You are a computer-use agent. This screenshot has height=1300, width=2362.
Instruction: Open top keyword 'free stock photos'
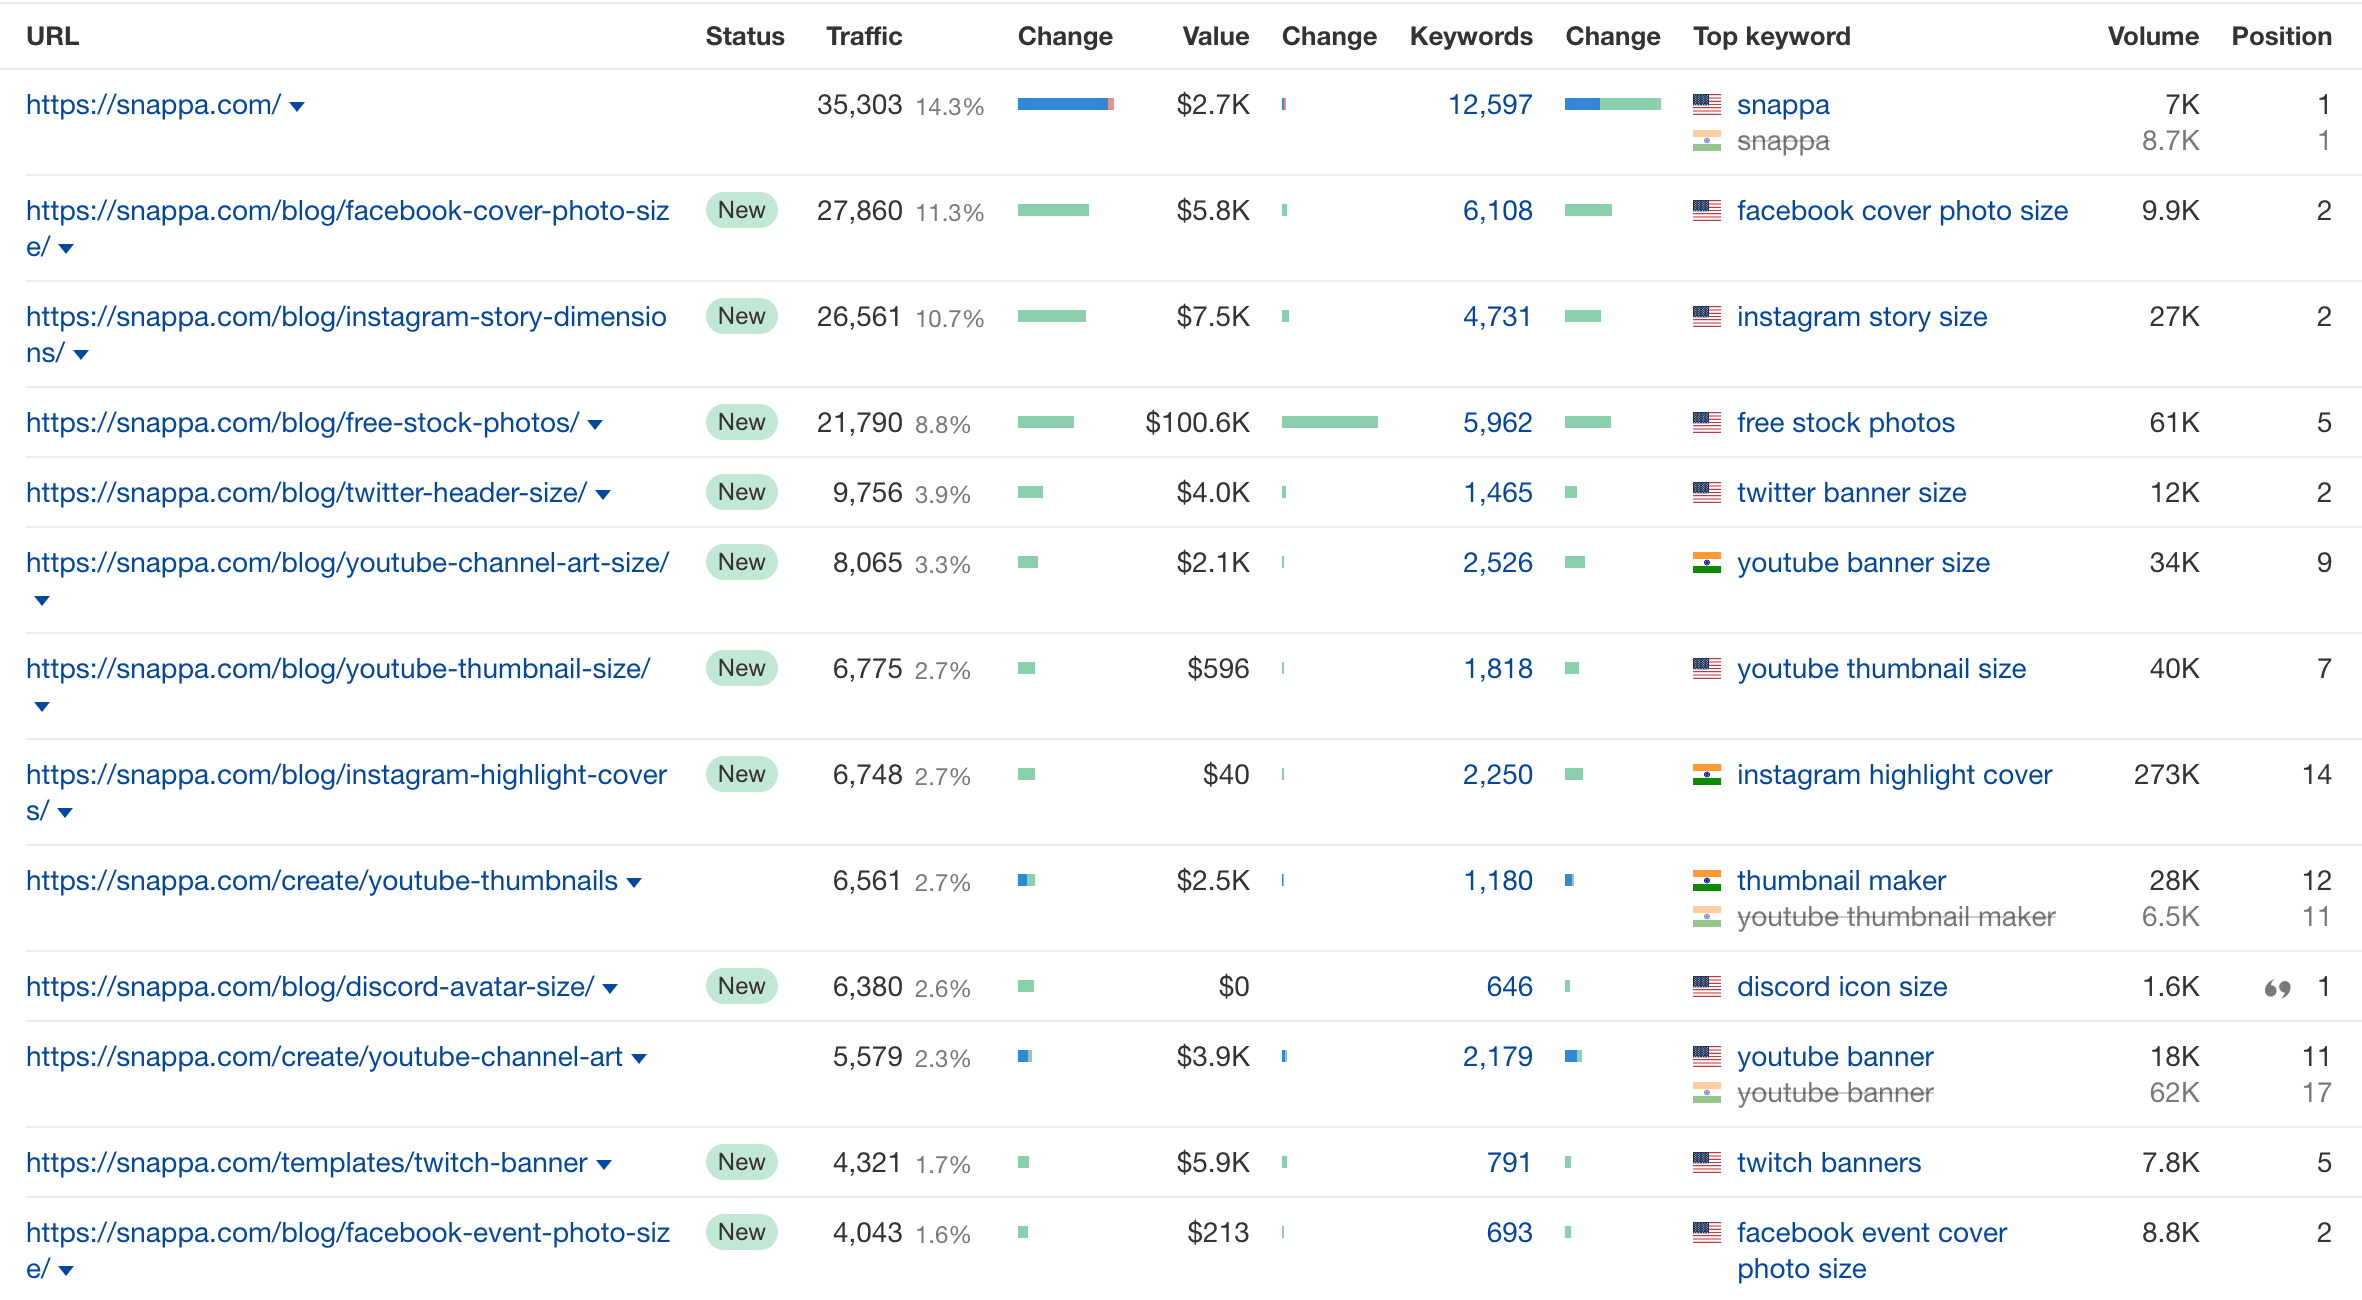[x=1845, y=423]
